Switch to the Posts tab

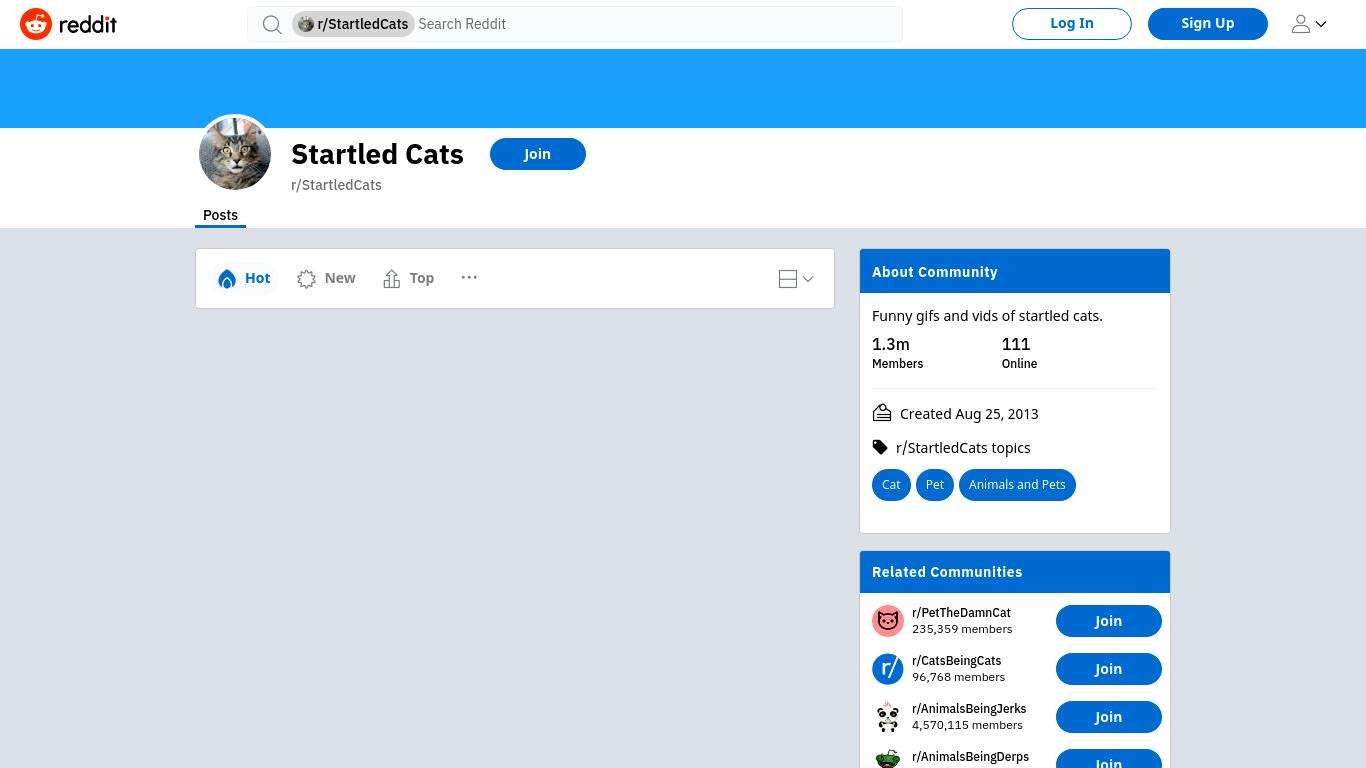pyautogui.click(x=220, y=215)
